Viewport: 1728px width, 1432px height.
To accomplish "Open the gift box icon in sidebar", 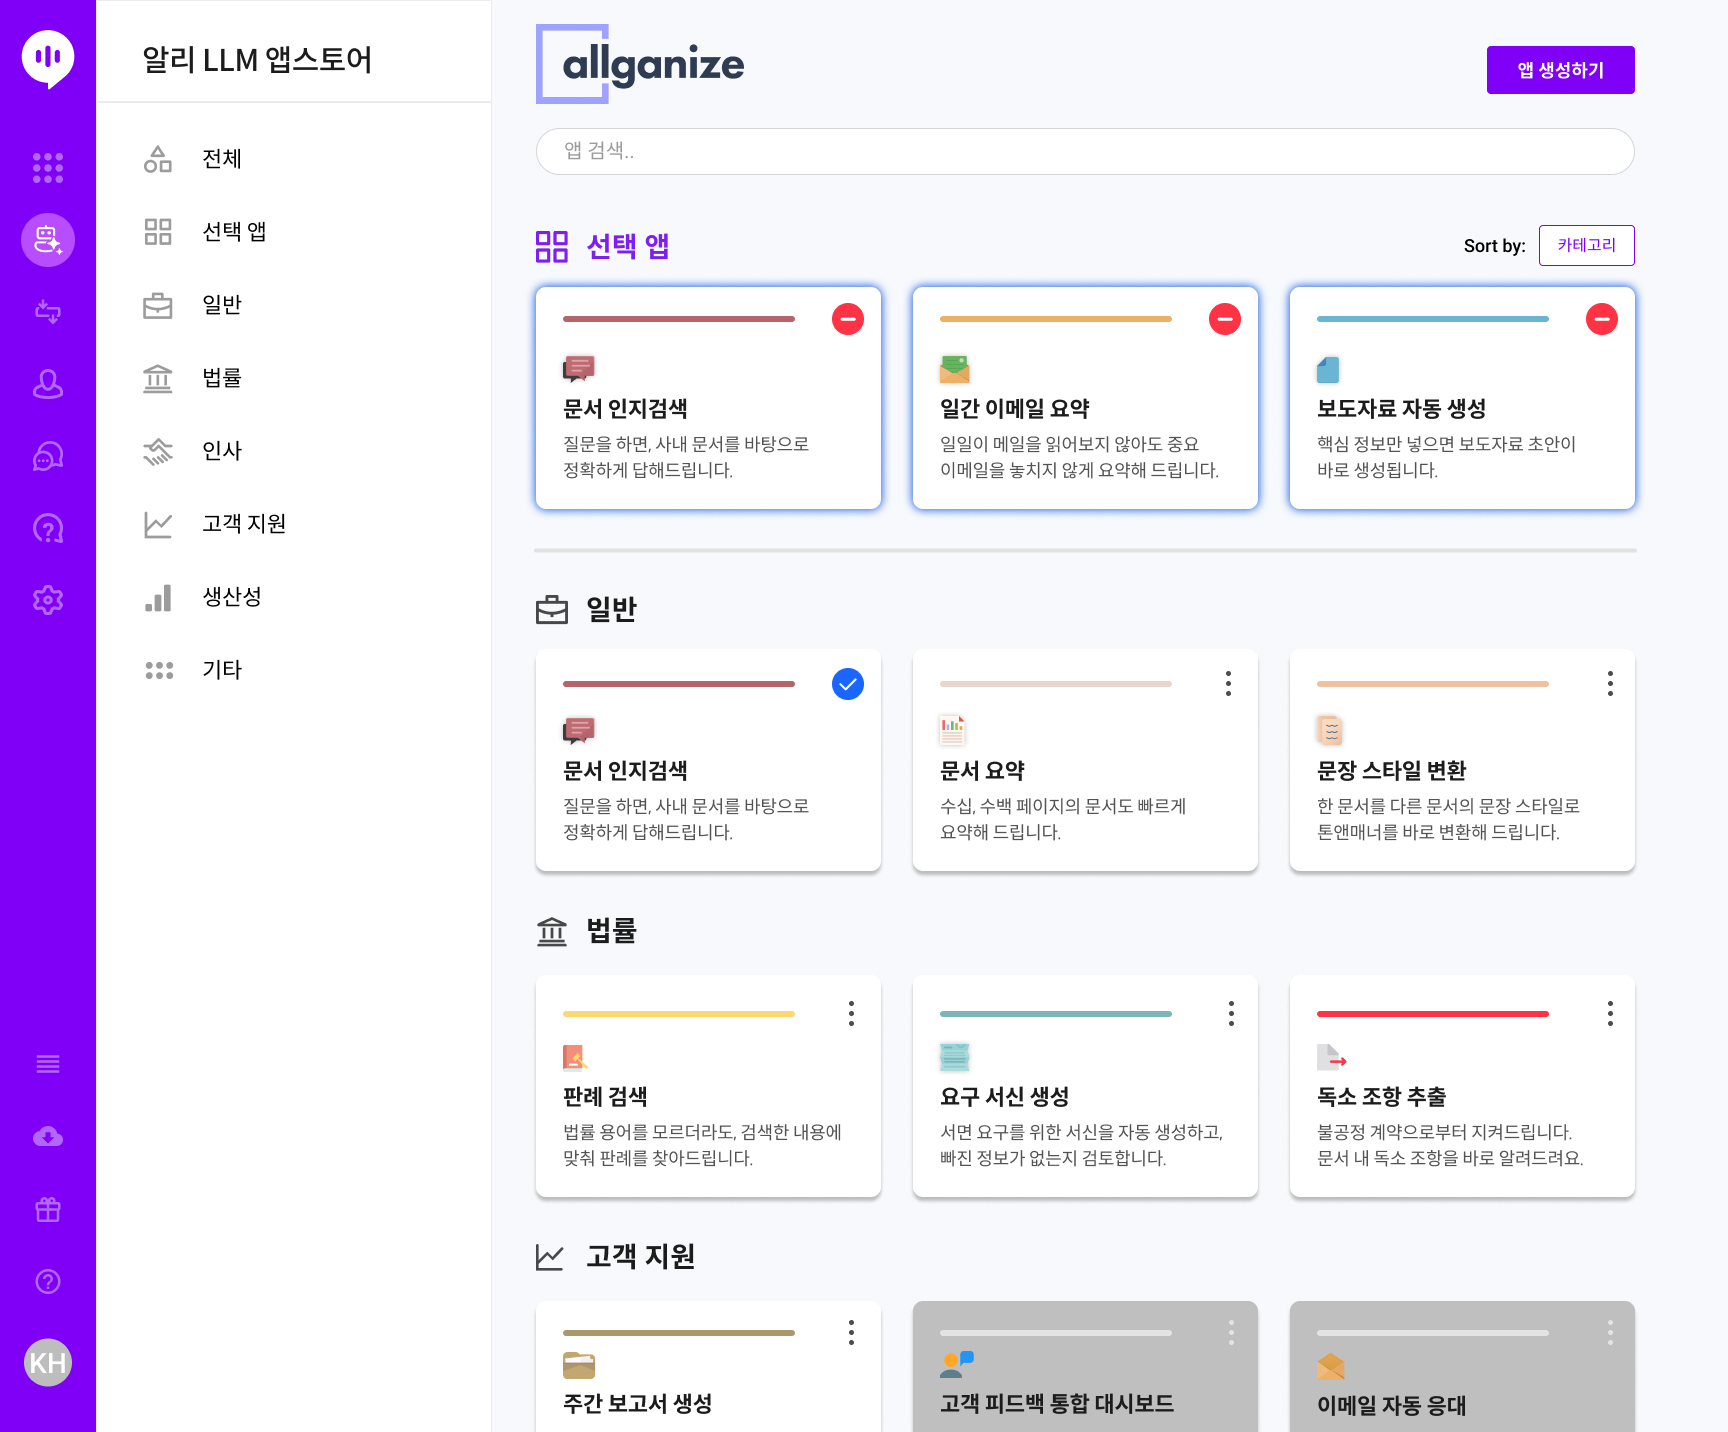I will pos(48,1210).
